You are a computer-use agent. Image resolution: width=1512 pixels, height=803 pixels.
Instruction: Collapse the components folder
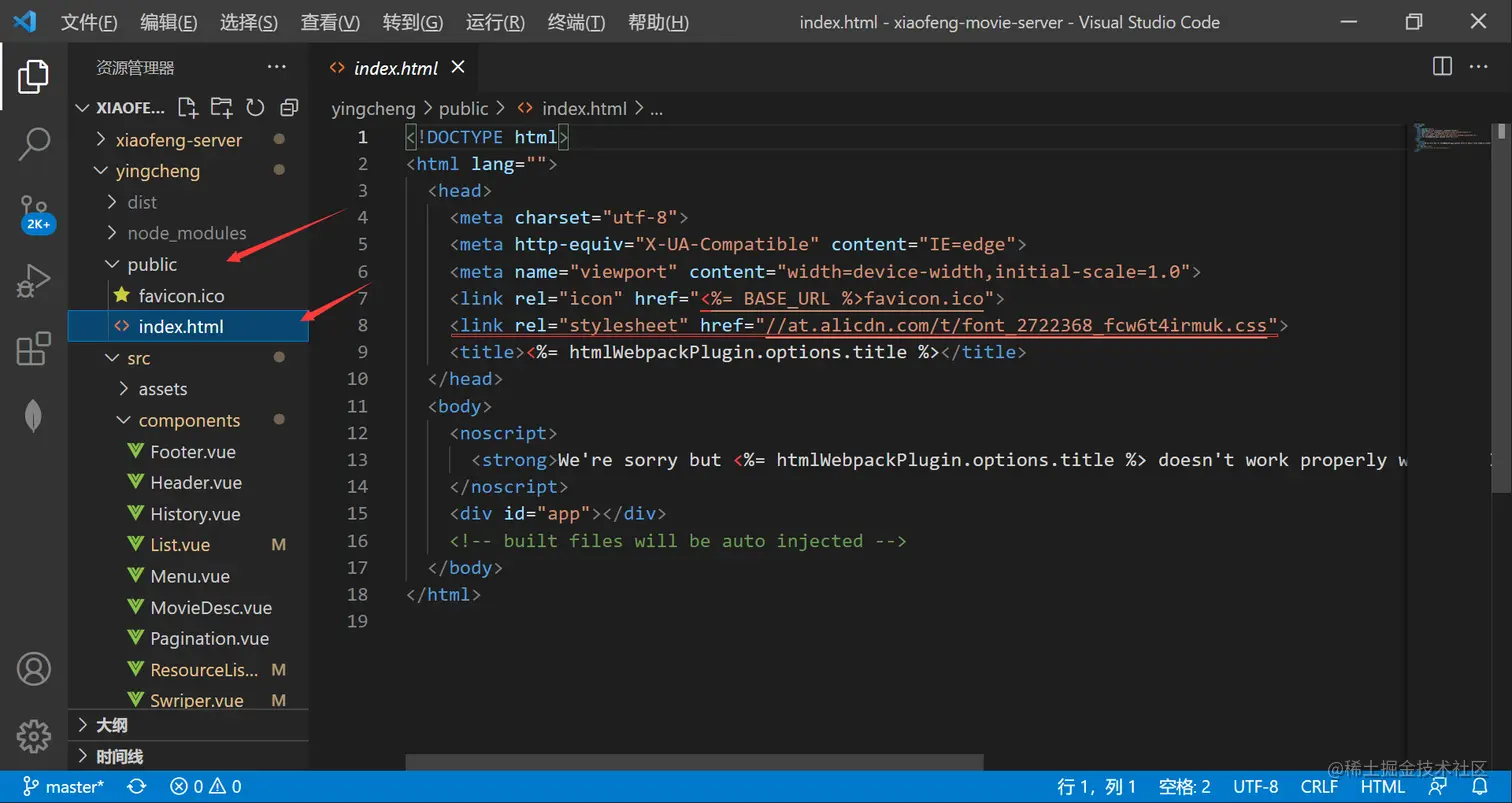[x=189, y=420]
